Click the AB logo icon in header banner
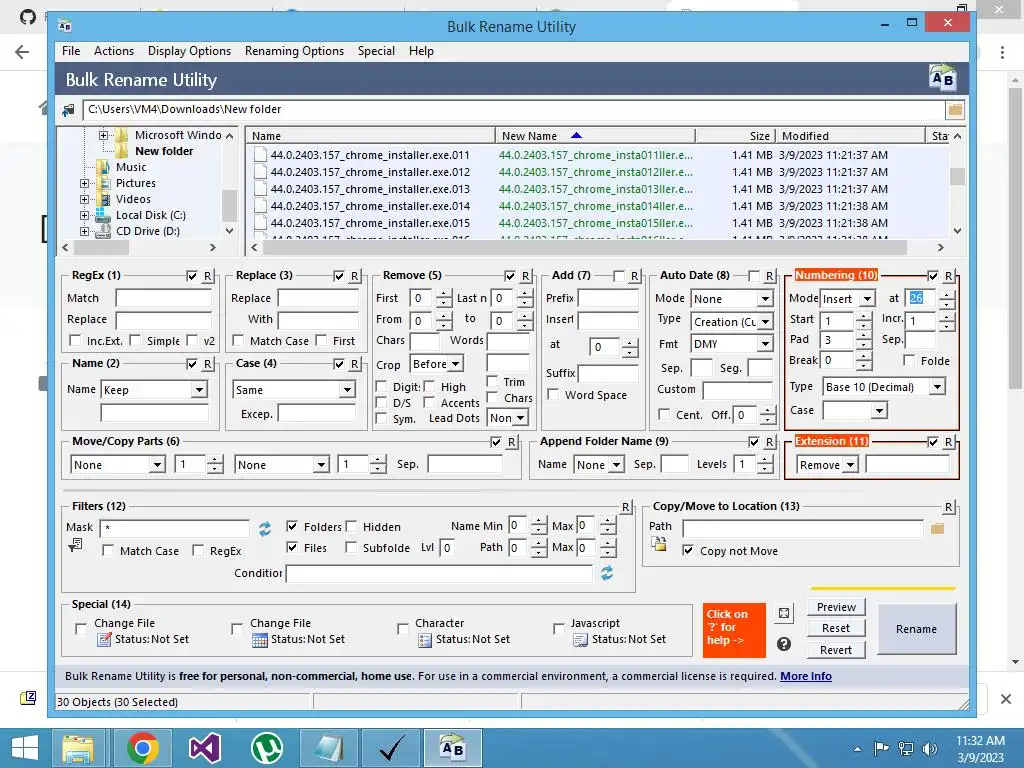The image size is (1024, 768). [x=942, y=78]
